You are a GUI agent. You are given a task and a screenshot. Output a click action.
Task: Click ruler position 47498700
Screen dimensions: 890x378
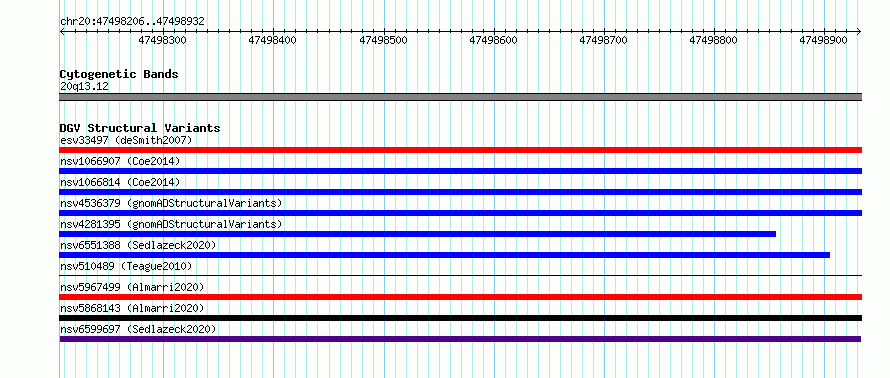(x=603, y=40)
